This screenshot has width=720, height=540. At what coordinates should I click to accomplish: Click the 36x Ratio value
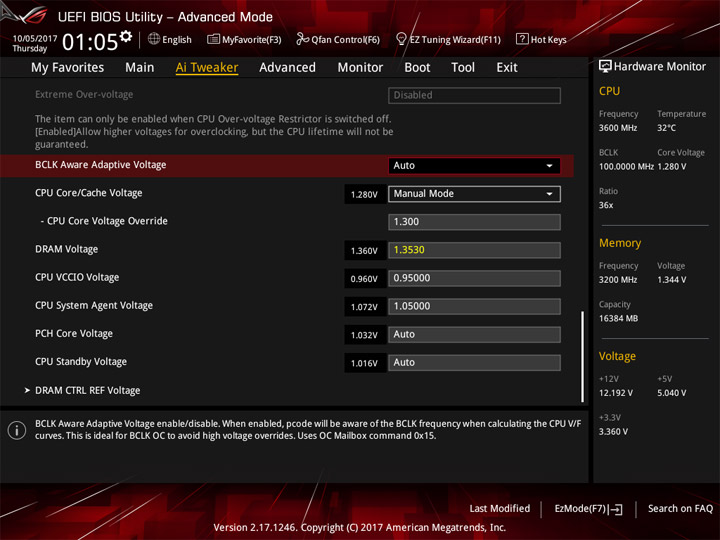pyautogui.click(x=606, y=205)
